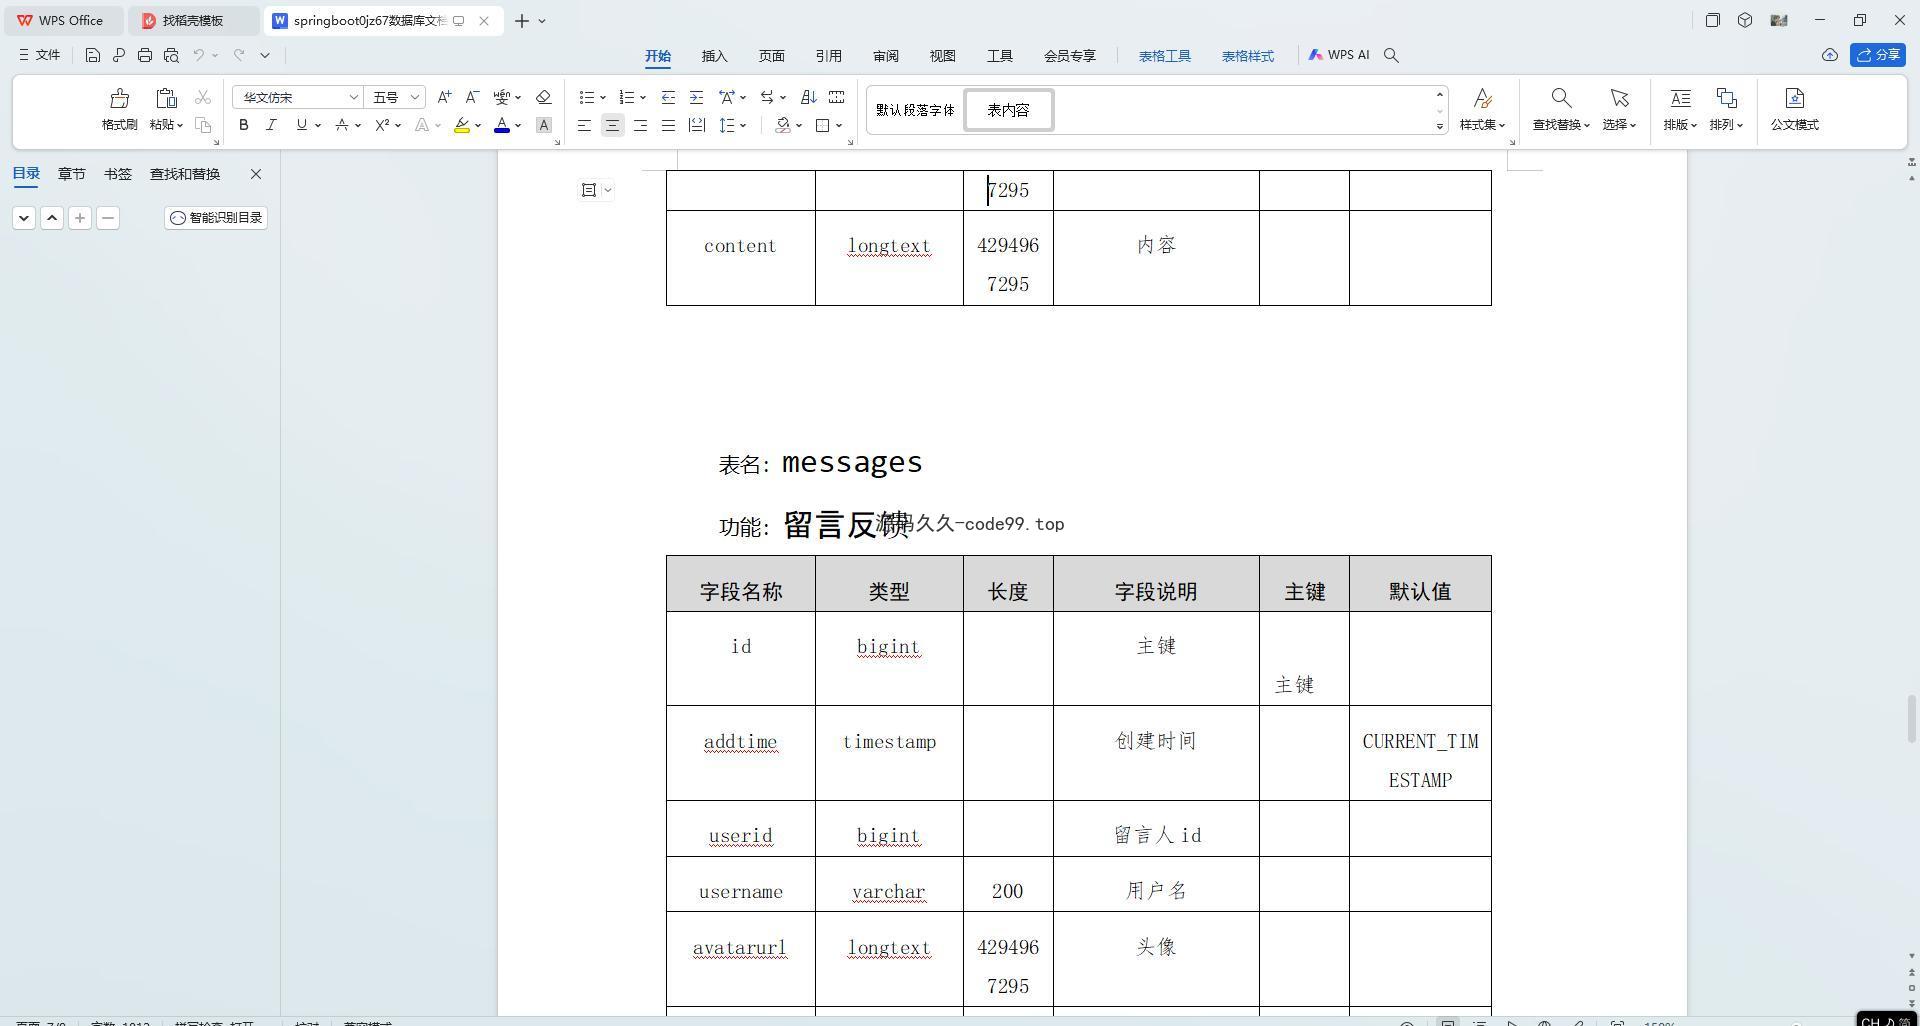The height and width of the screenshot is (1026, 1920).
Task: Expand borders dropdown arrow
Action: click(x=839, y=125)
